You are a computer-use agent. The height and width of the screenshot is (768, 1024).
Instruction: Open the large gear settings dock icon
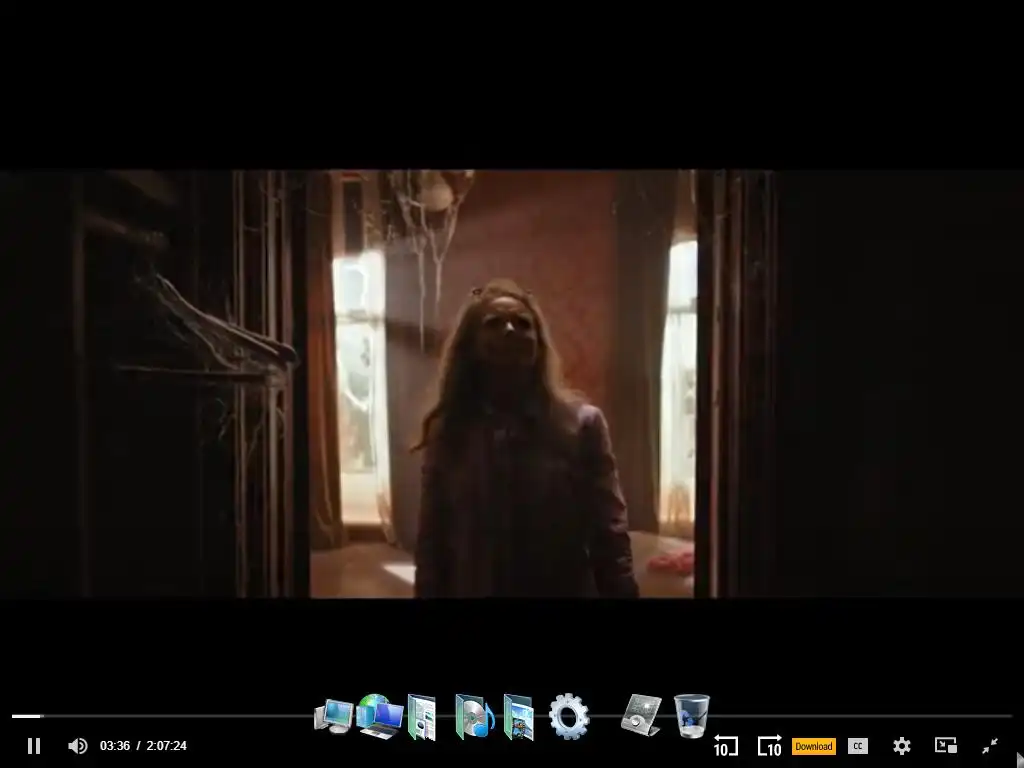569,716
